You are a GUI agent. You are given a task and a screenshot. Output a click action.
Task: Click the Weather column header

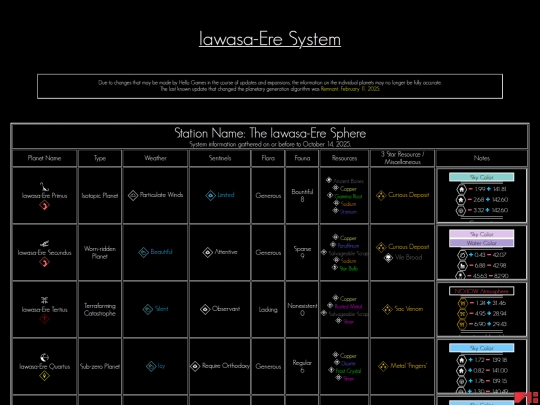[x=155, y=158]
